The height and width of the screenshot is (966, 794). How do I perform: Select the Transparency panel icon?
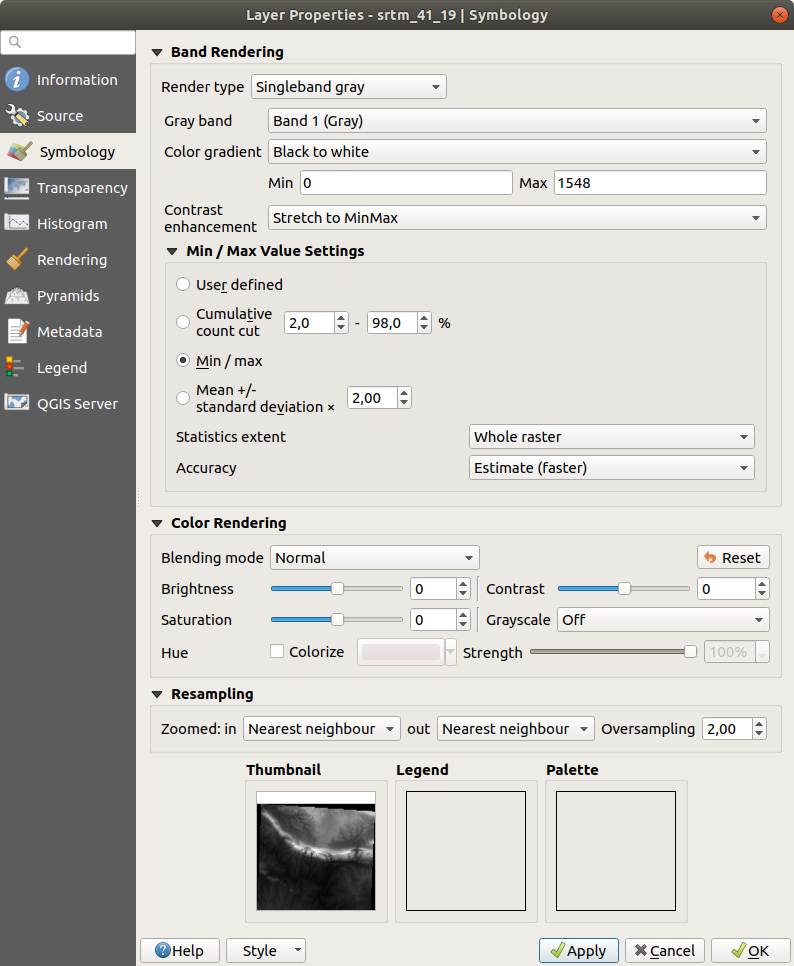click(x=17, y=188)
